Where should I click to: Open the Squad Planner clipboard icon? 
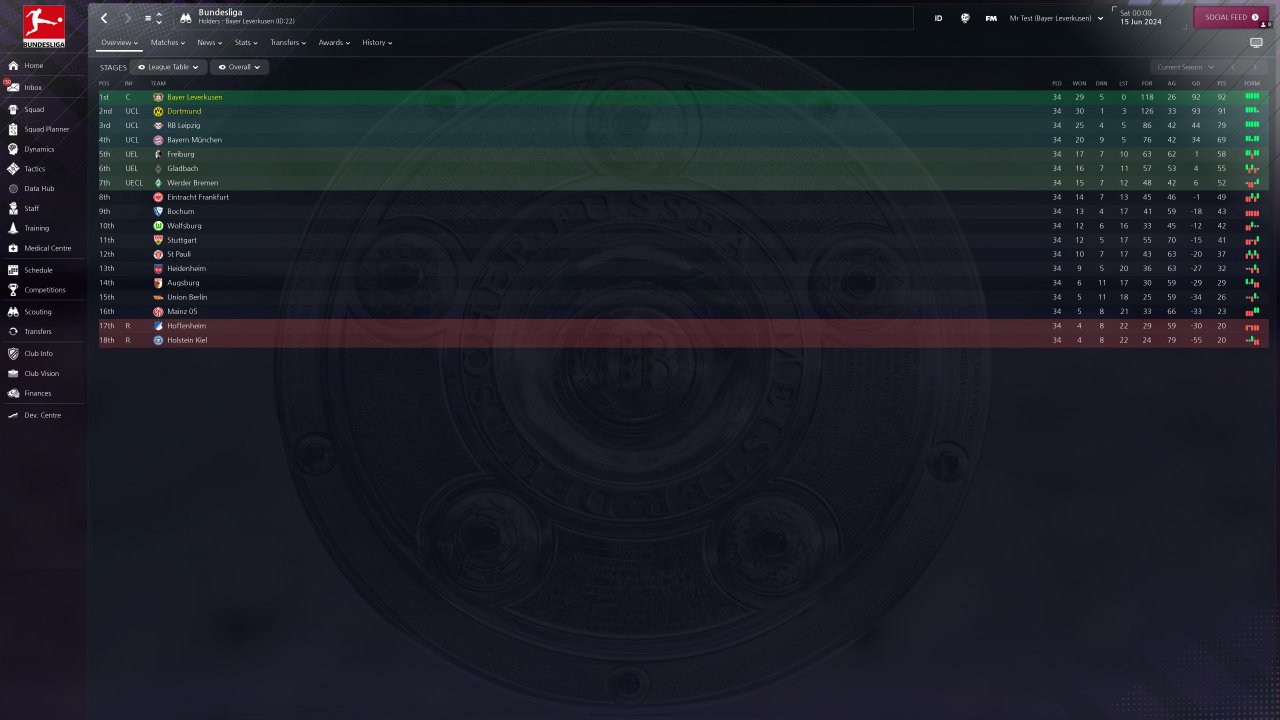click(x=13, y=130)
